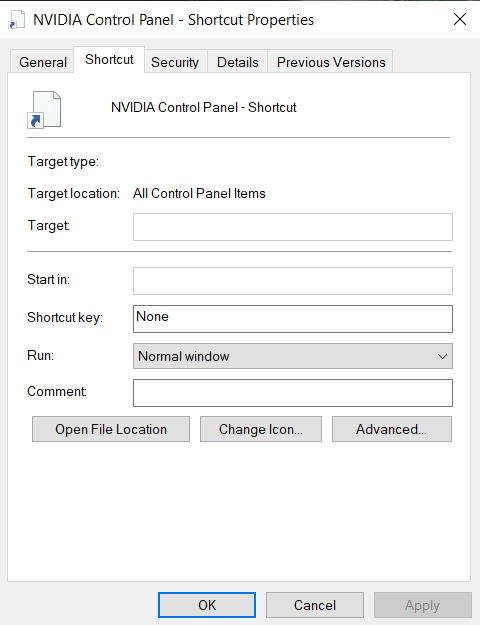Screen dimensions: 480x625
Task: Click the dialog title text in title bar
Action: coord(173,20)
